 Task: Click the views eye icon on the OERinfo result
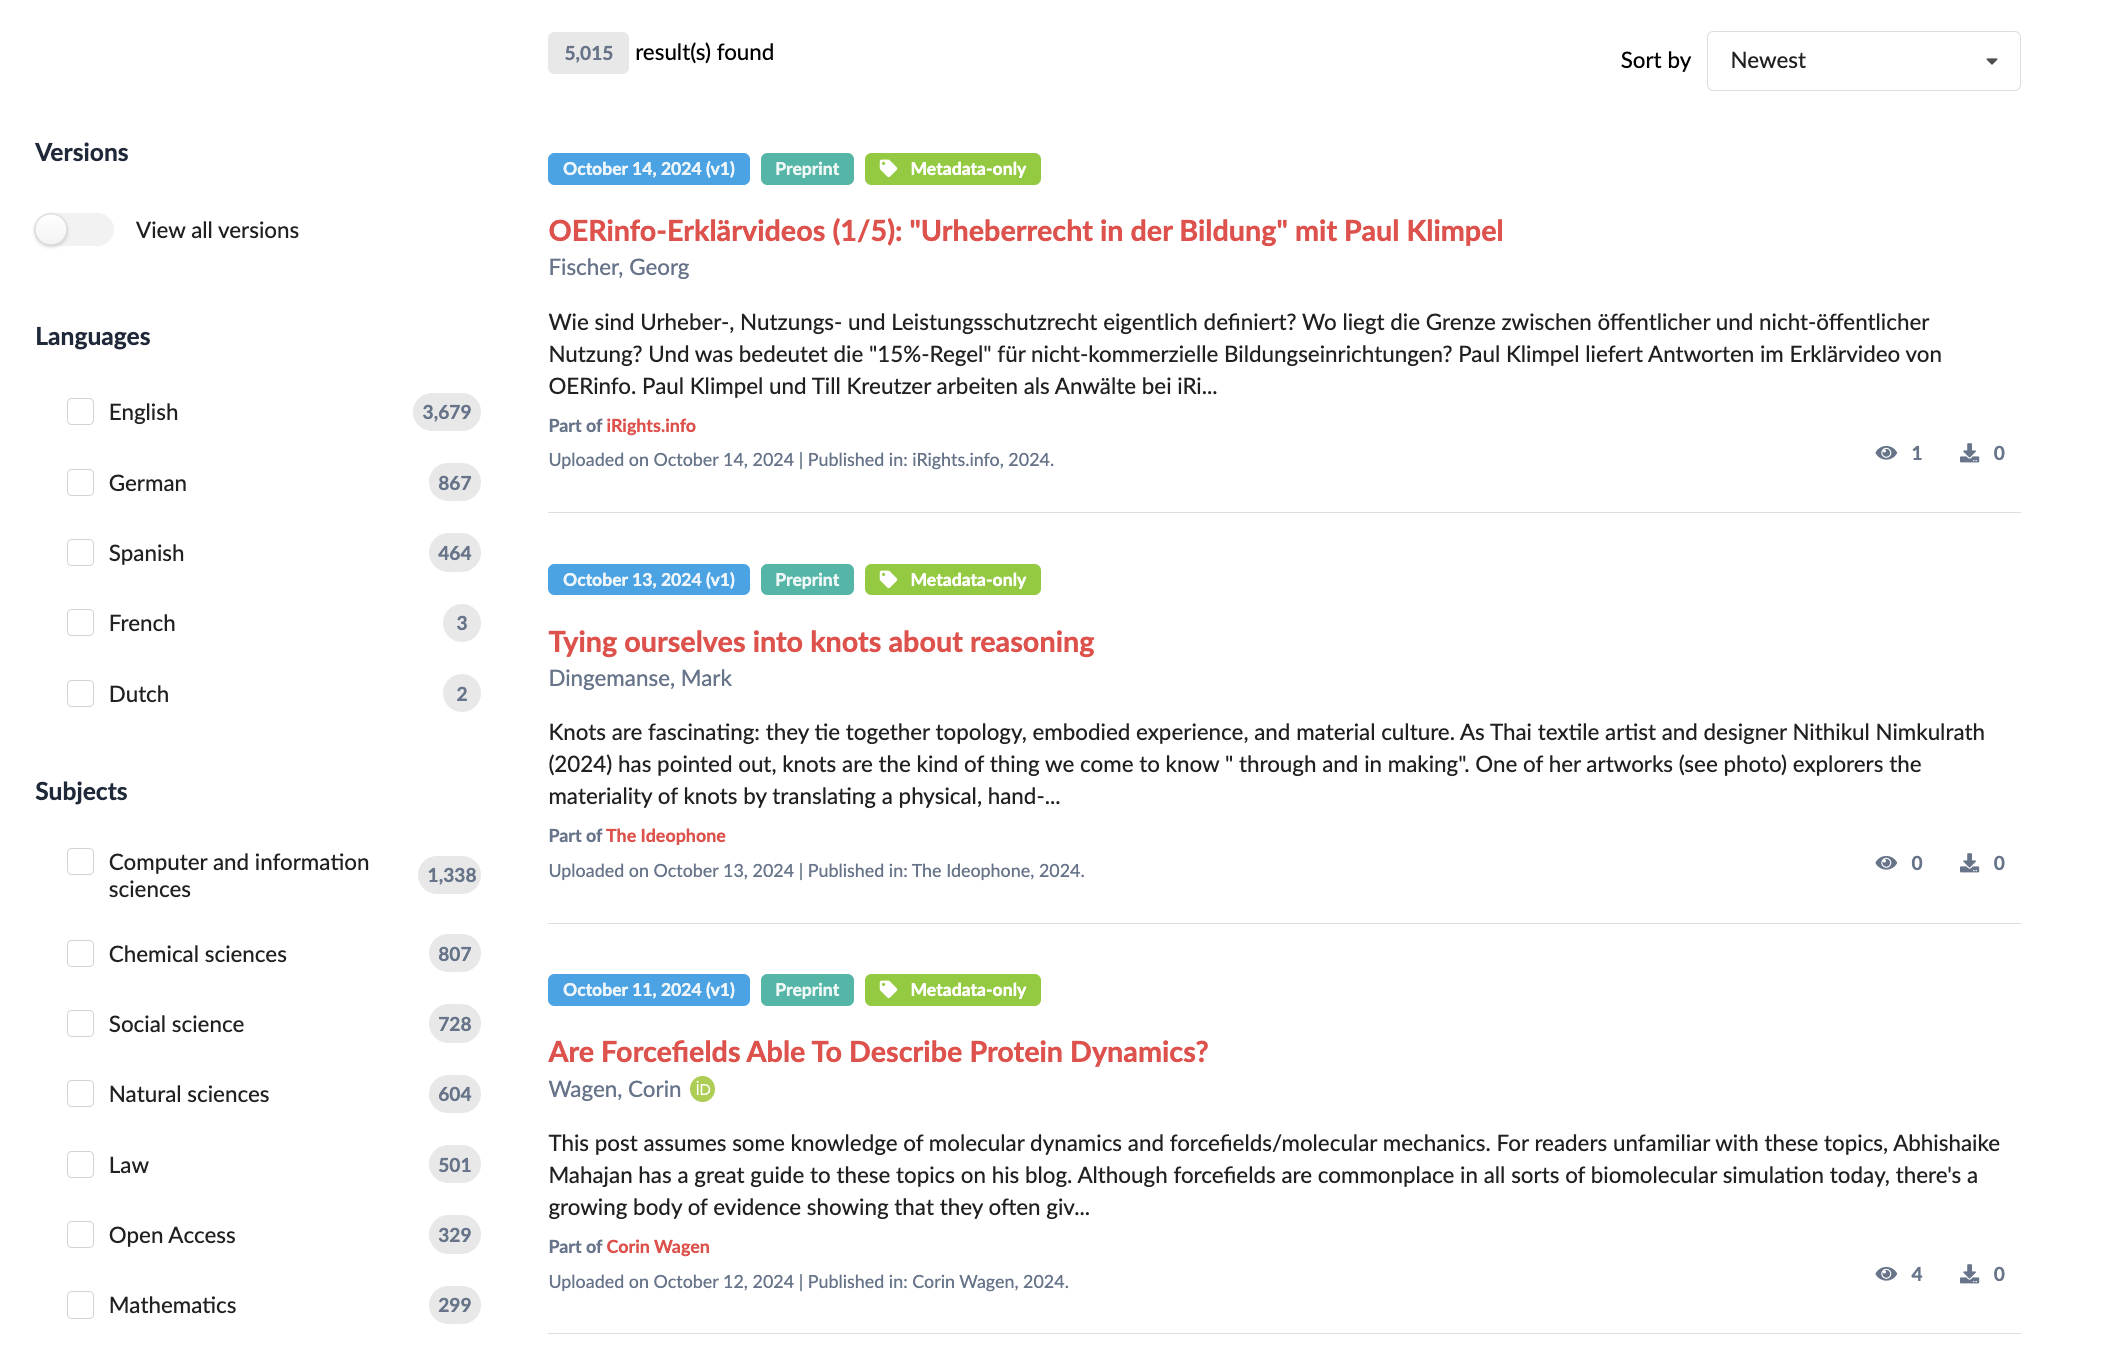[x=1886, y=453]
